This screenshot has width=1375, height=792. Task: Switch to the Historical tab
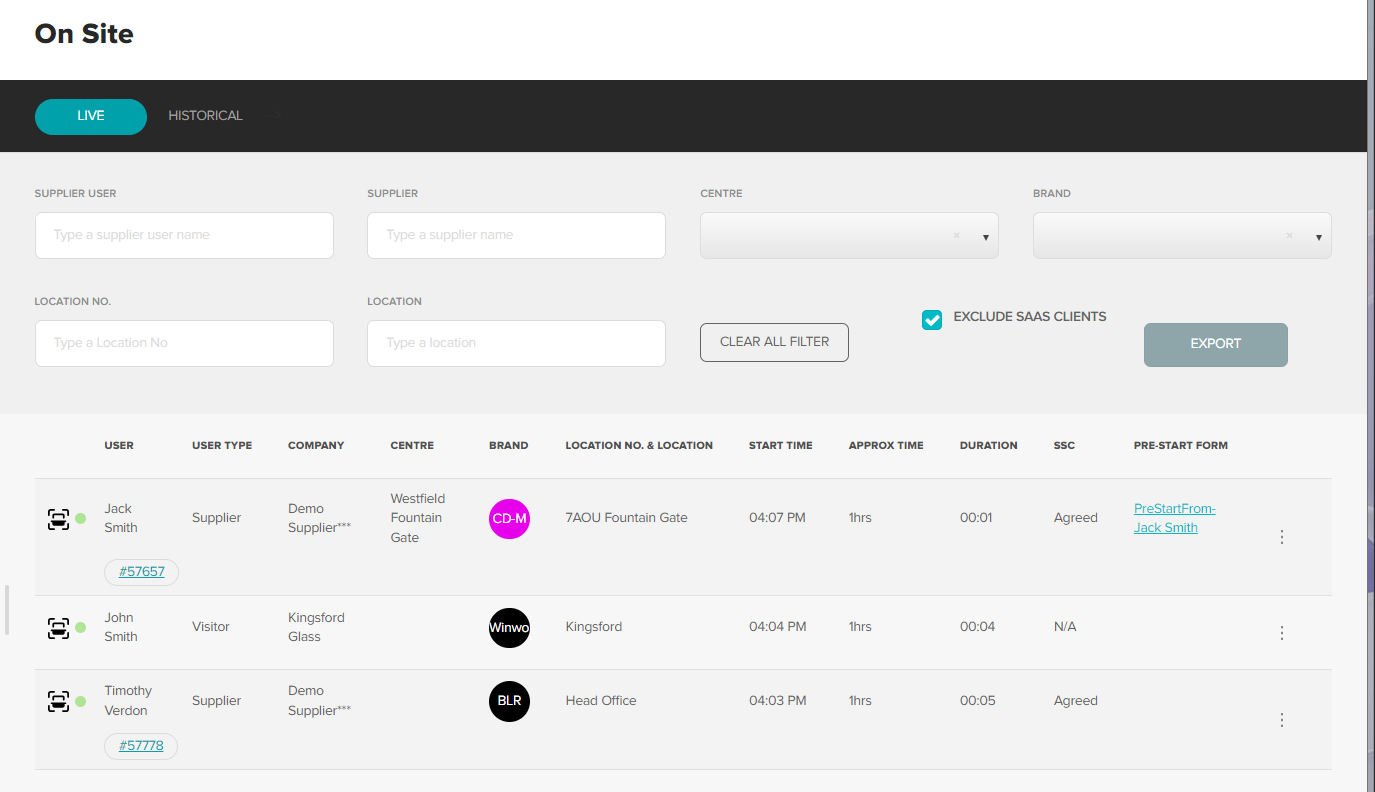(205, 116)
